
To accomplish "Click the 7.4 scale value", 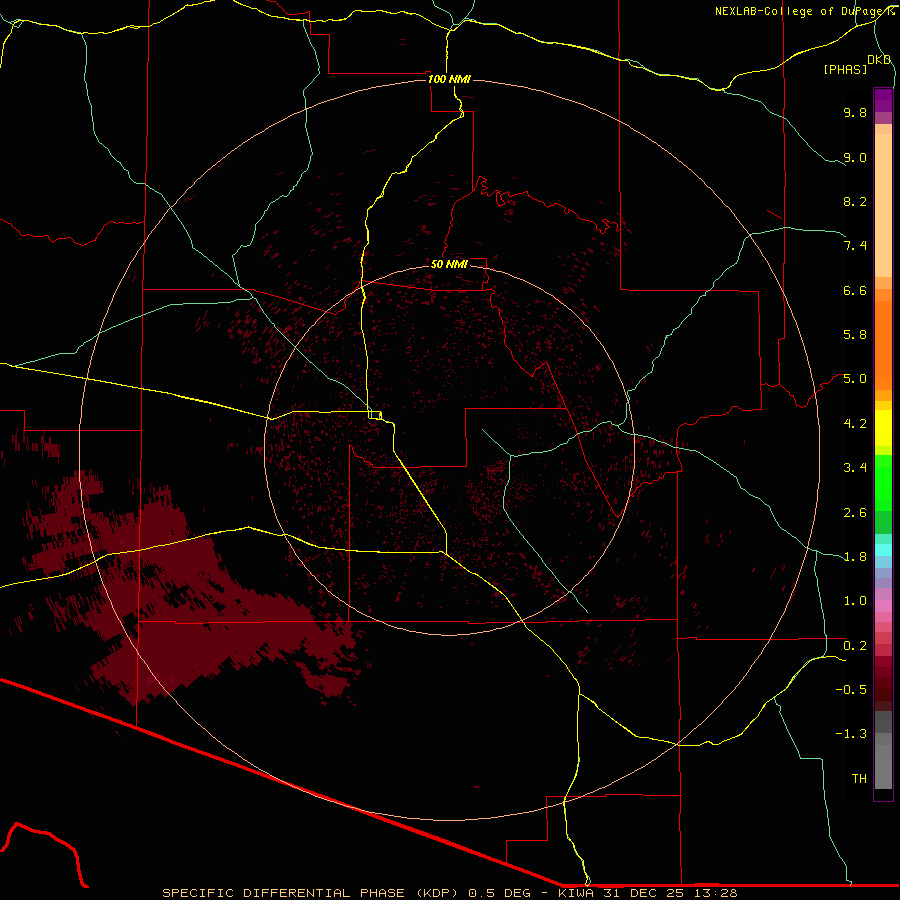I will pyautogui.click(x=855, y=246).
